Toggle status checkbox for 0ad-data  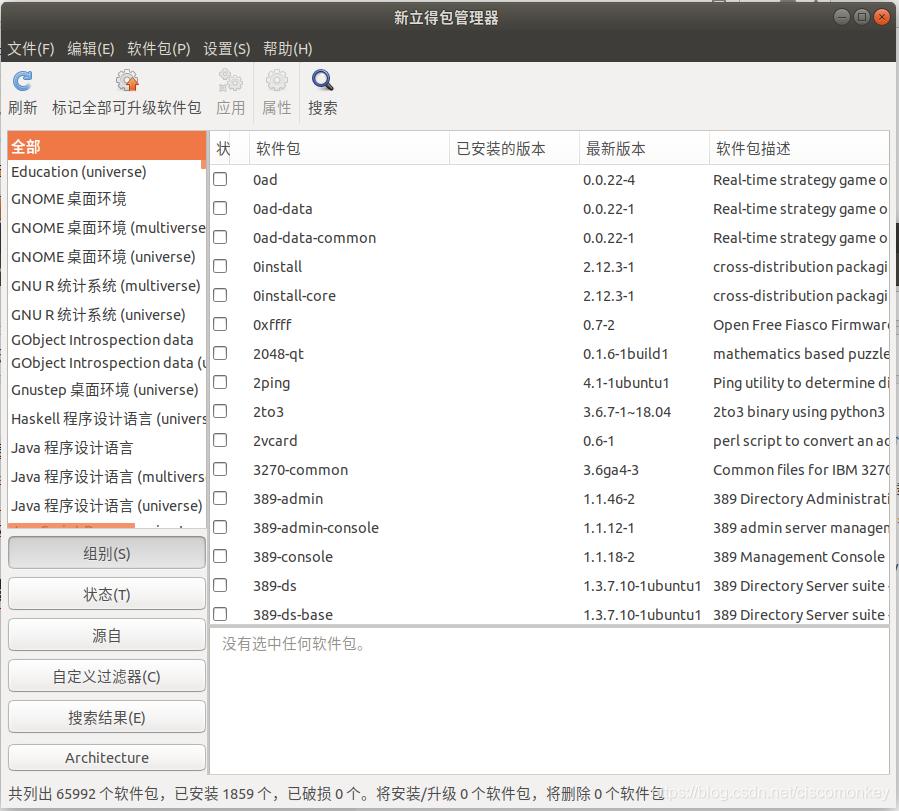click(x=220, y=208)
